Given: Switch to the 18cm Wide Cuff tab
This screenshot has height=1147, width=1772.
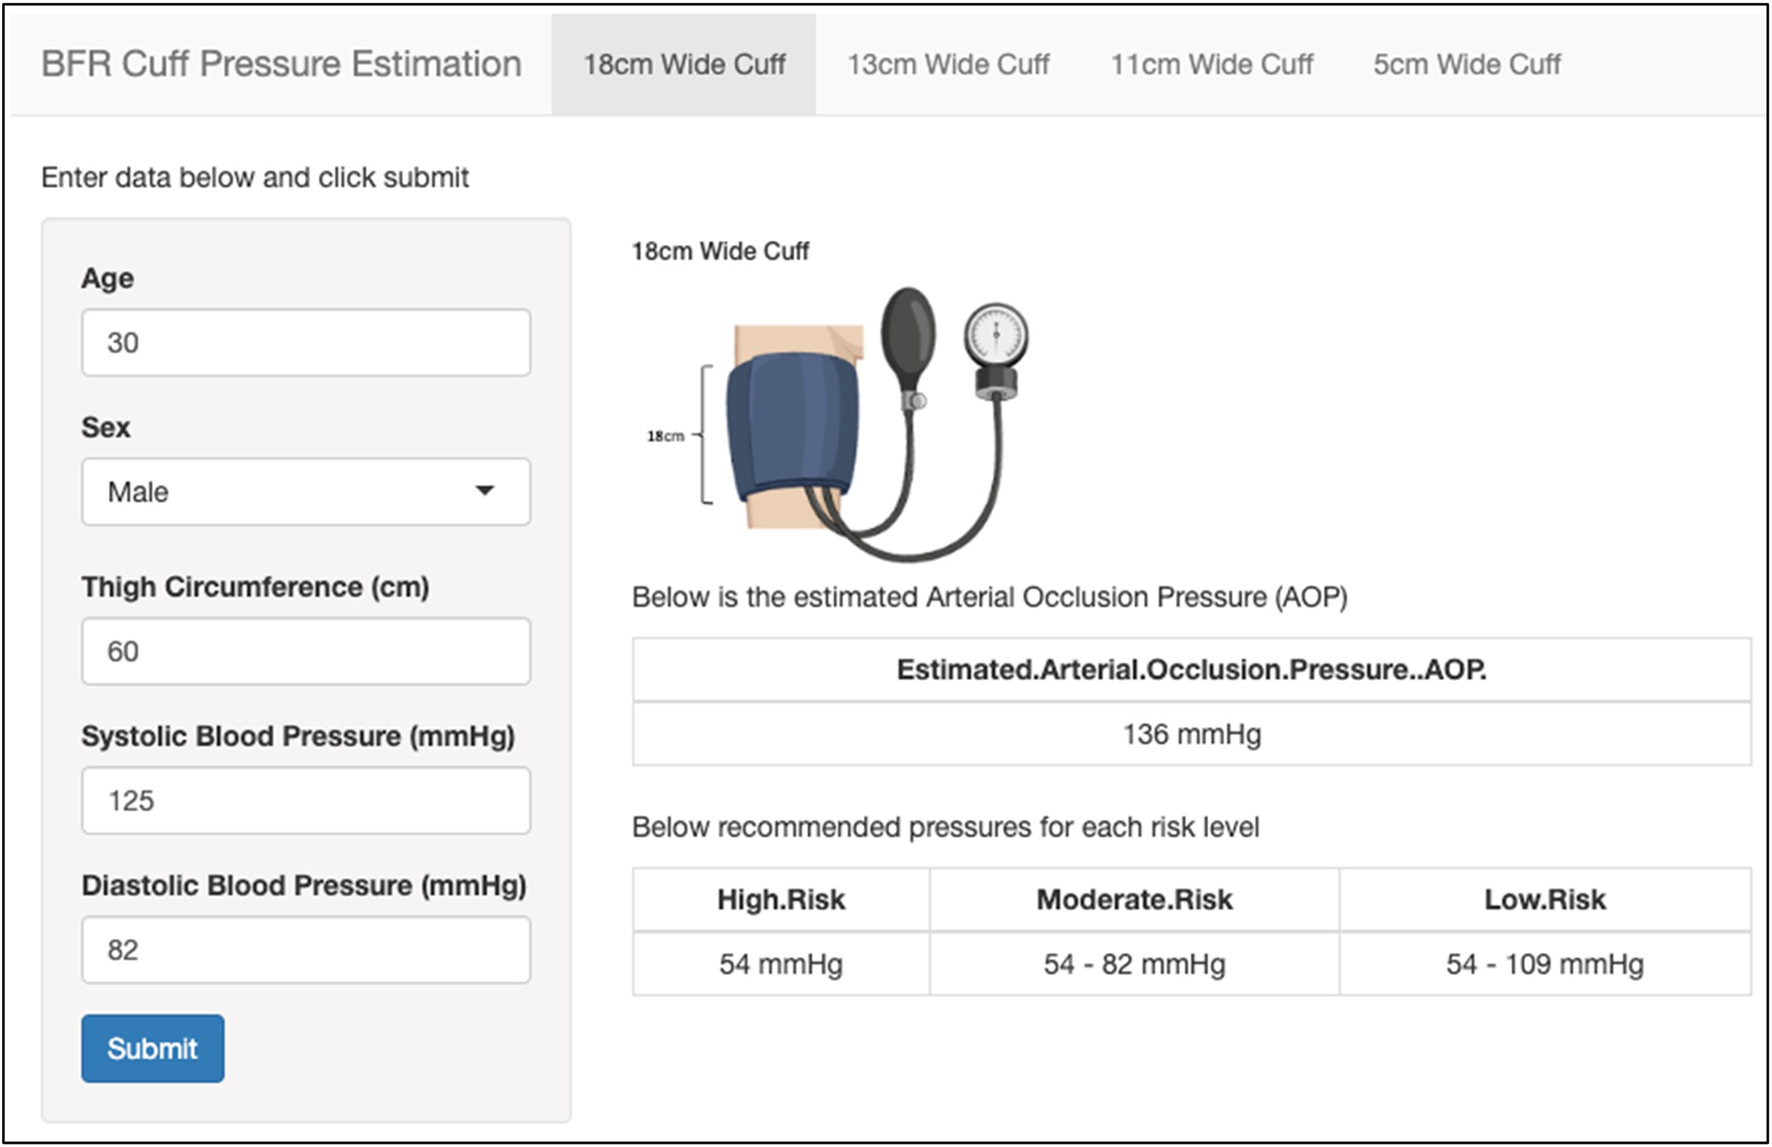Looking at the screenshot, I should point(684,65).
